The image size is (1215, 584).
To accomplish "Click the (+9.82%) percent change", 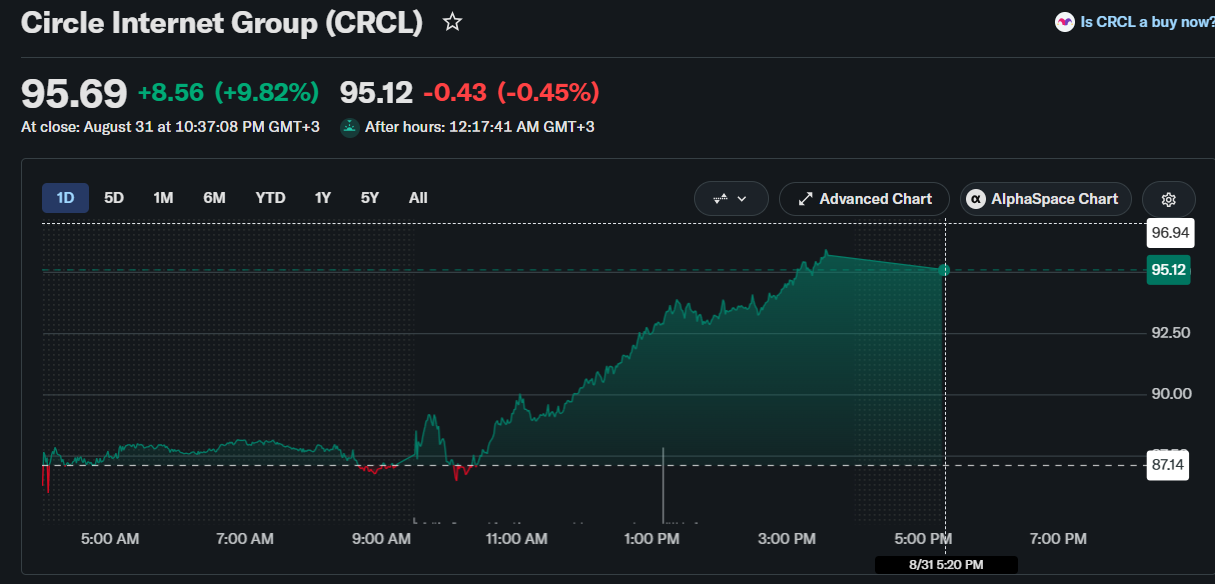I will (x=266, y=93).
